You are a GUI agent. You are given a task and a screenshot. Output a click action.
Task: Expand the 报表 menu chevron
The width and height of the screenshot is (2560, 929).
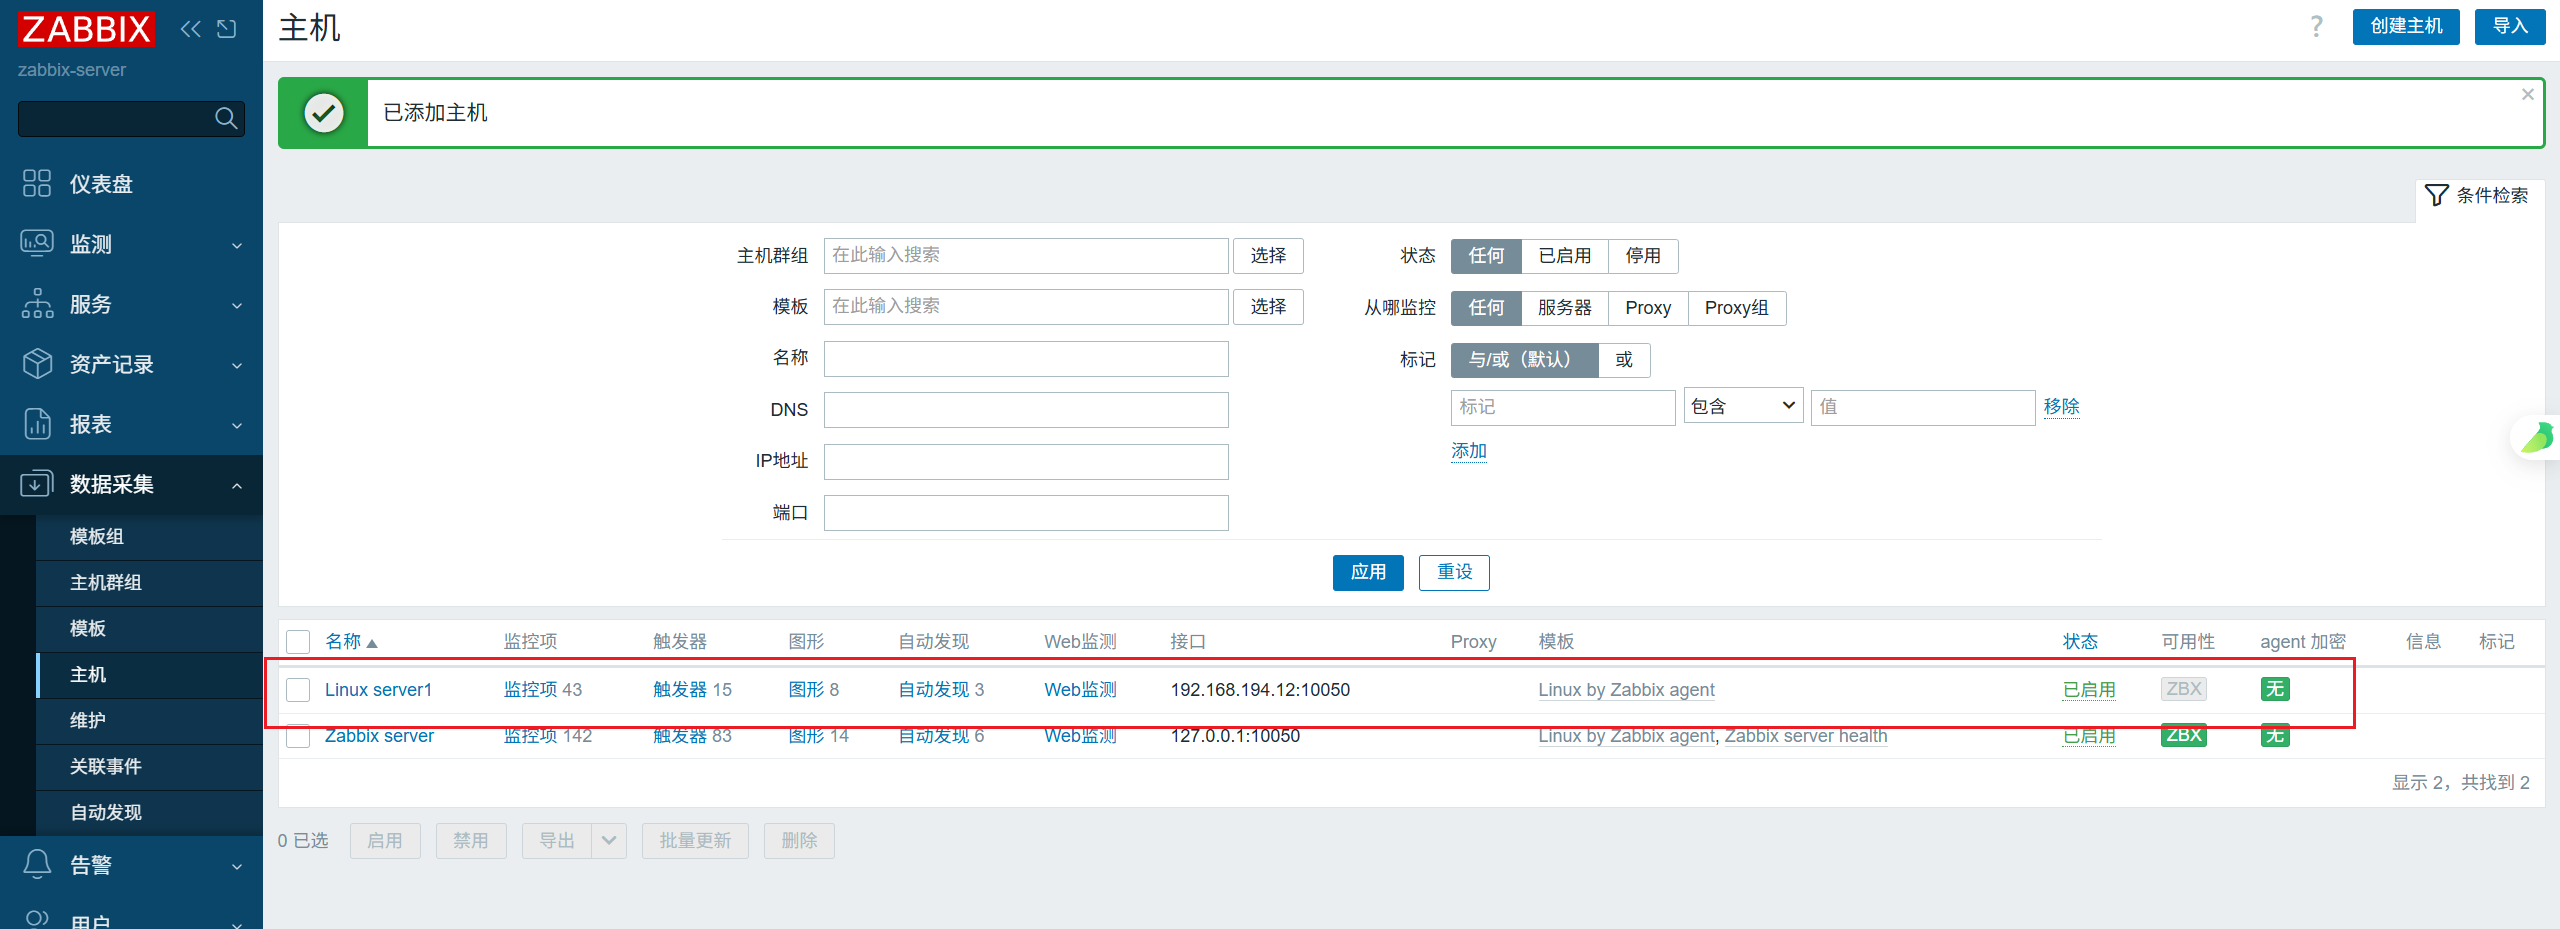[237, 425]
